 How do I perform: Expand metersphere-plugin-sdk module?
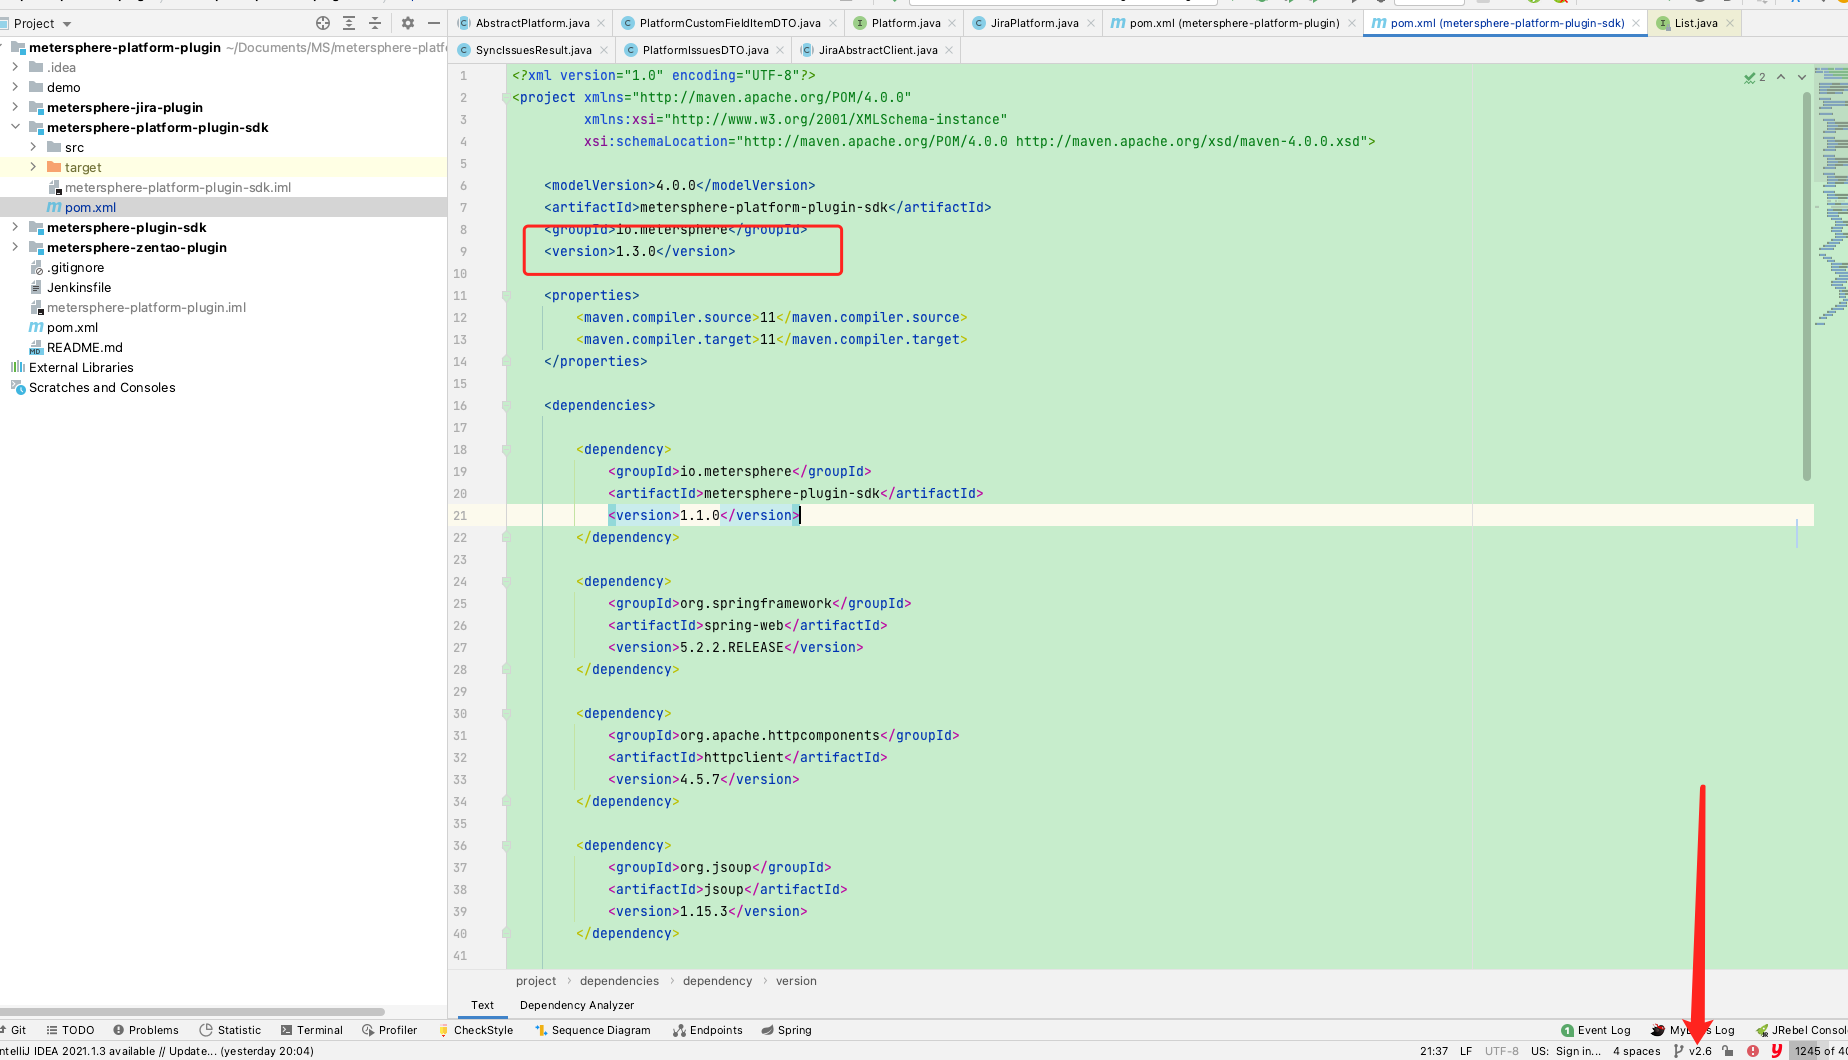(15, 227)
